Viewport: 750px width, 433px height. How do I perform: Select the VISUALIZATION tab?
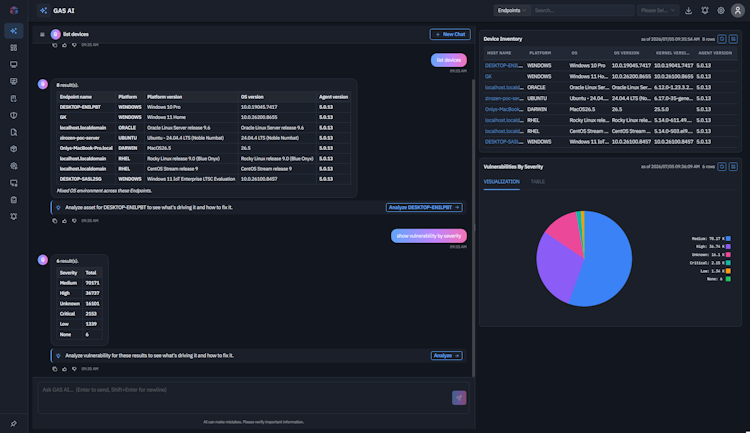(x=501, y=182)
